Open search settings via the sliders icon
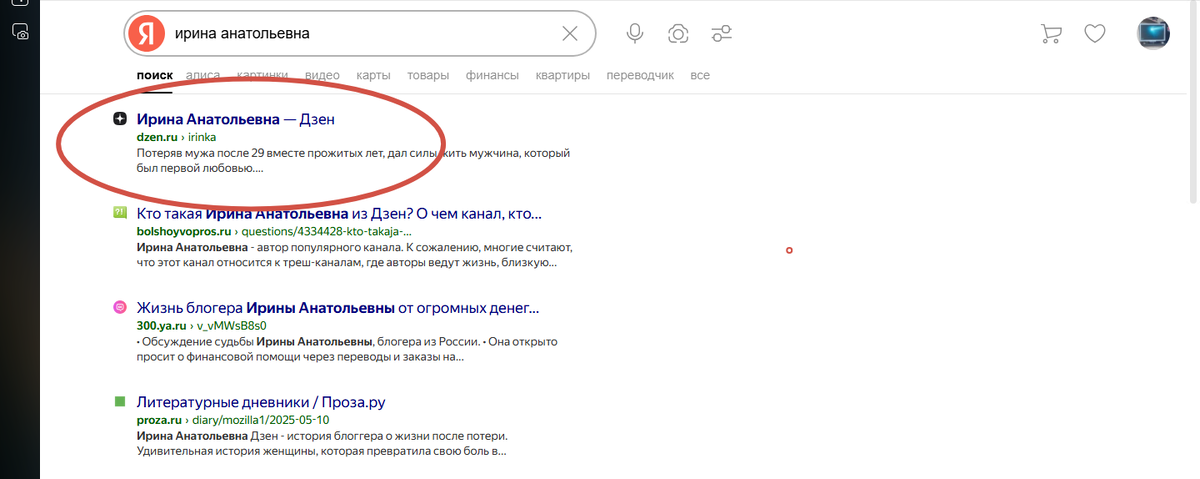Viewport: 1200px width, 479px height. pos(722,34)
